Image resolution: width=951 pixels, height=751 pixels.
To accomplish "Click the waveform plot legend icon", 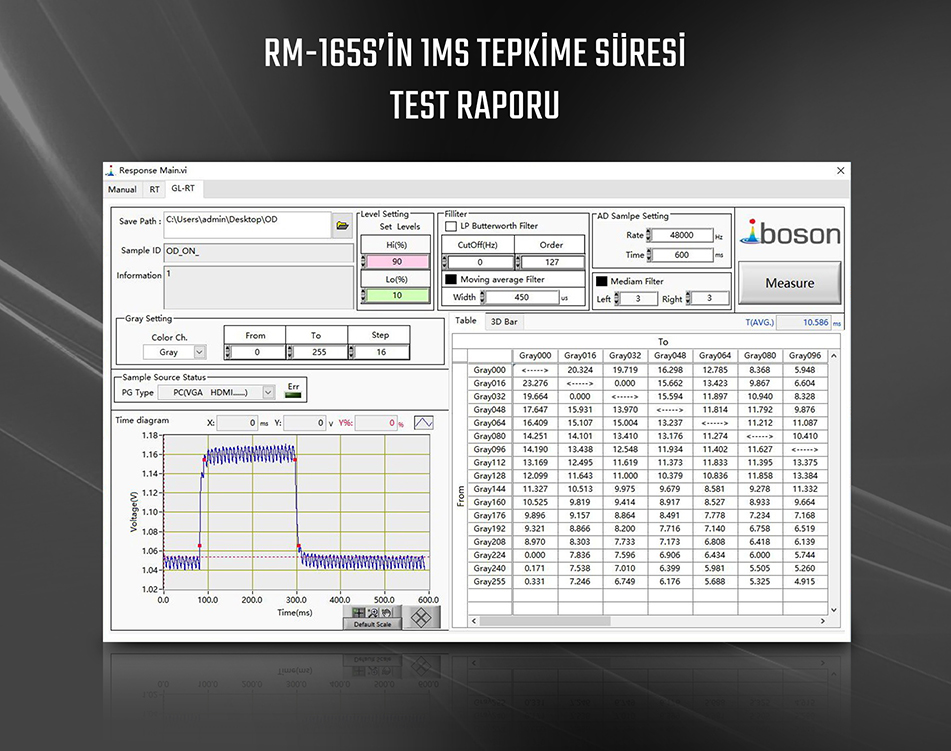I will point(423,422).
